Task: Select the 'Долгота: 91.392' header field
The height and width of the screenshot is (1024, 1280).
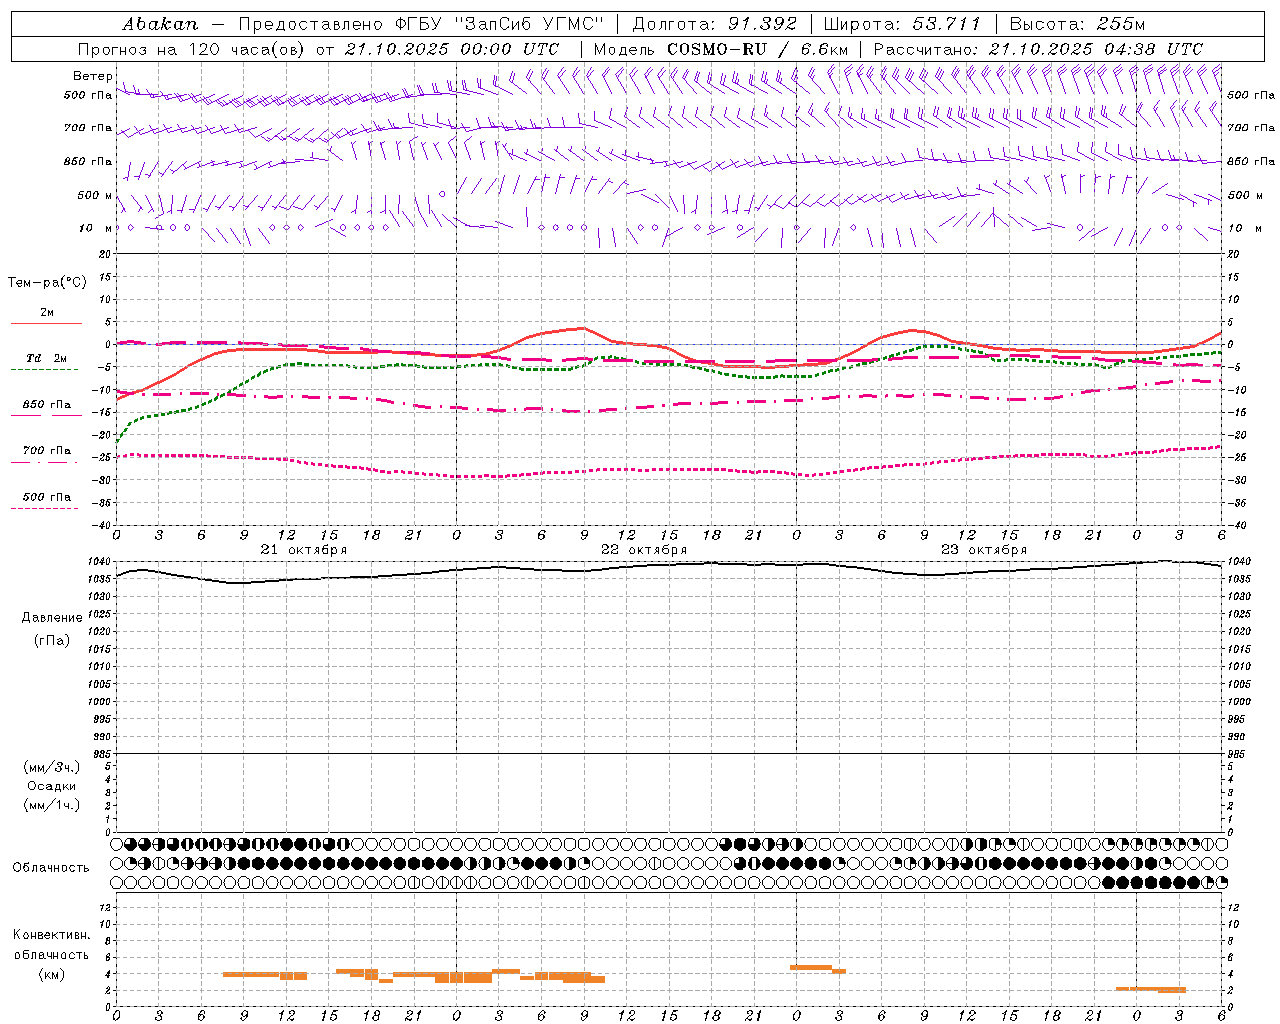Action: pyautogui.click(x=714, y=24)
